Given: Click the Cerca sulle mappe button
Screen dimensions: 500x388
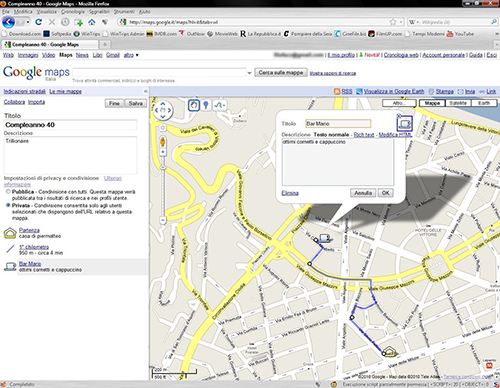Looking at the screenshot, I should [281, 73].
